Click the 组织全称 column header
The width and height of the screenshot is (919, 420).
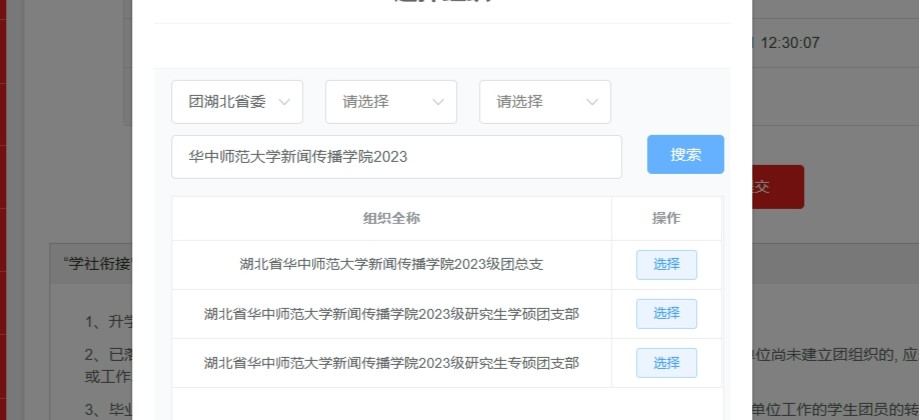click(x=391, y=218)
